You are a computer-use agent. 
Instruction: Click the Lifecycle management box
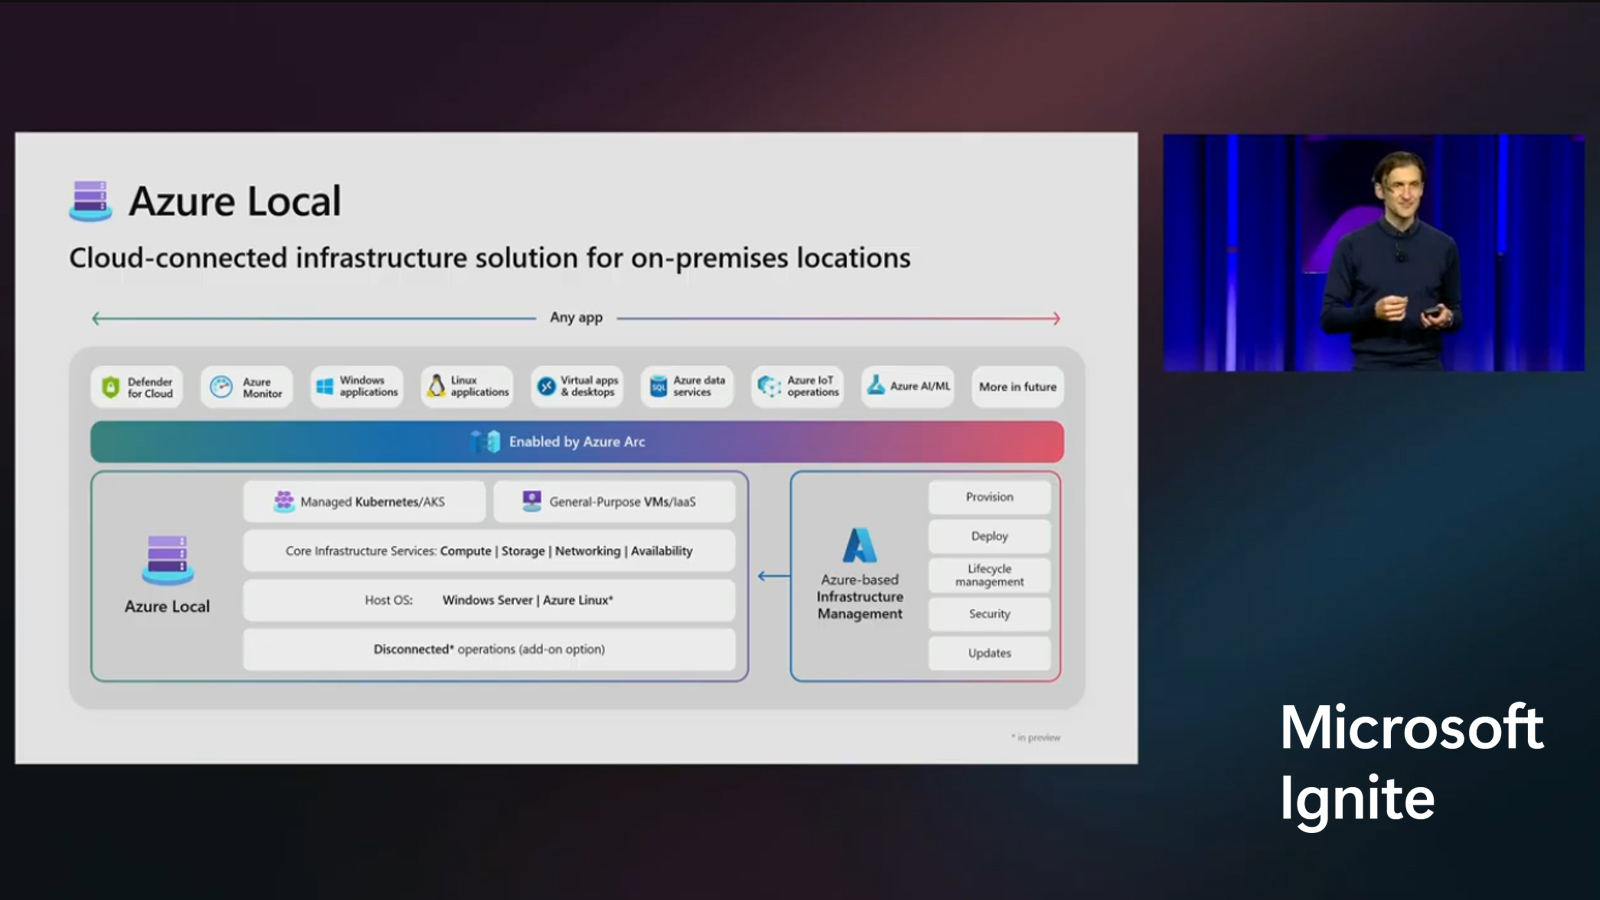(989, 575)
